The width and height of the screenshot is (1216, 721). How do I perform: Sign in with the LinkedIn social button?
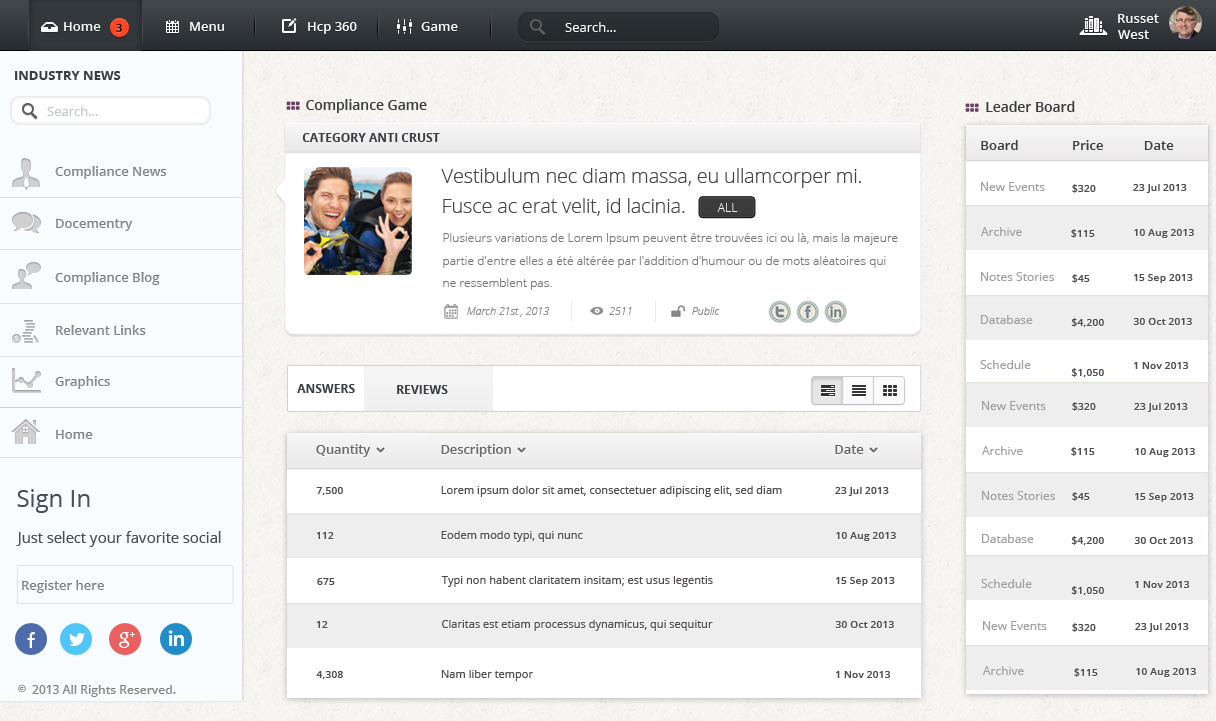click(x=176, y=639)
